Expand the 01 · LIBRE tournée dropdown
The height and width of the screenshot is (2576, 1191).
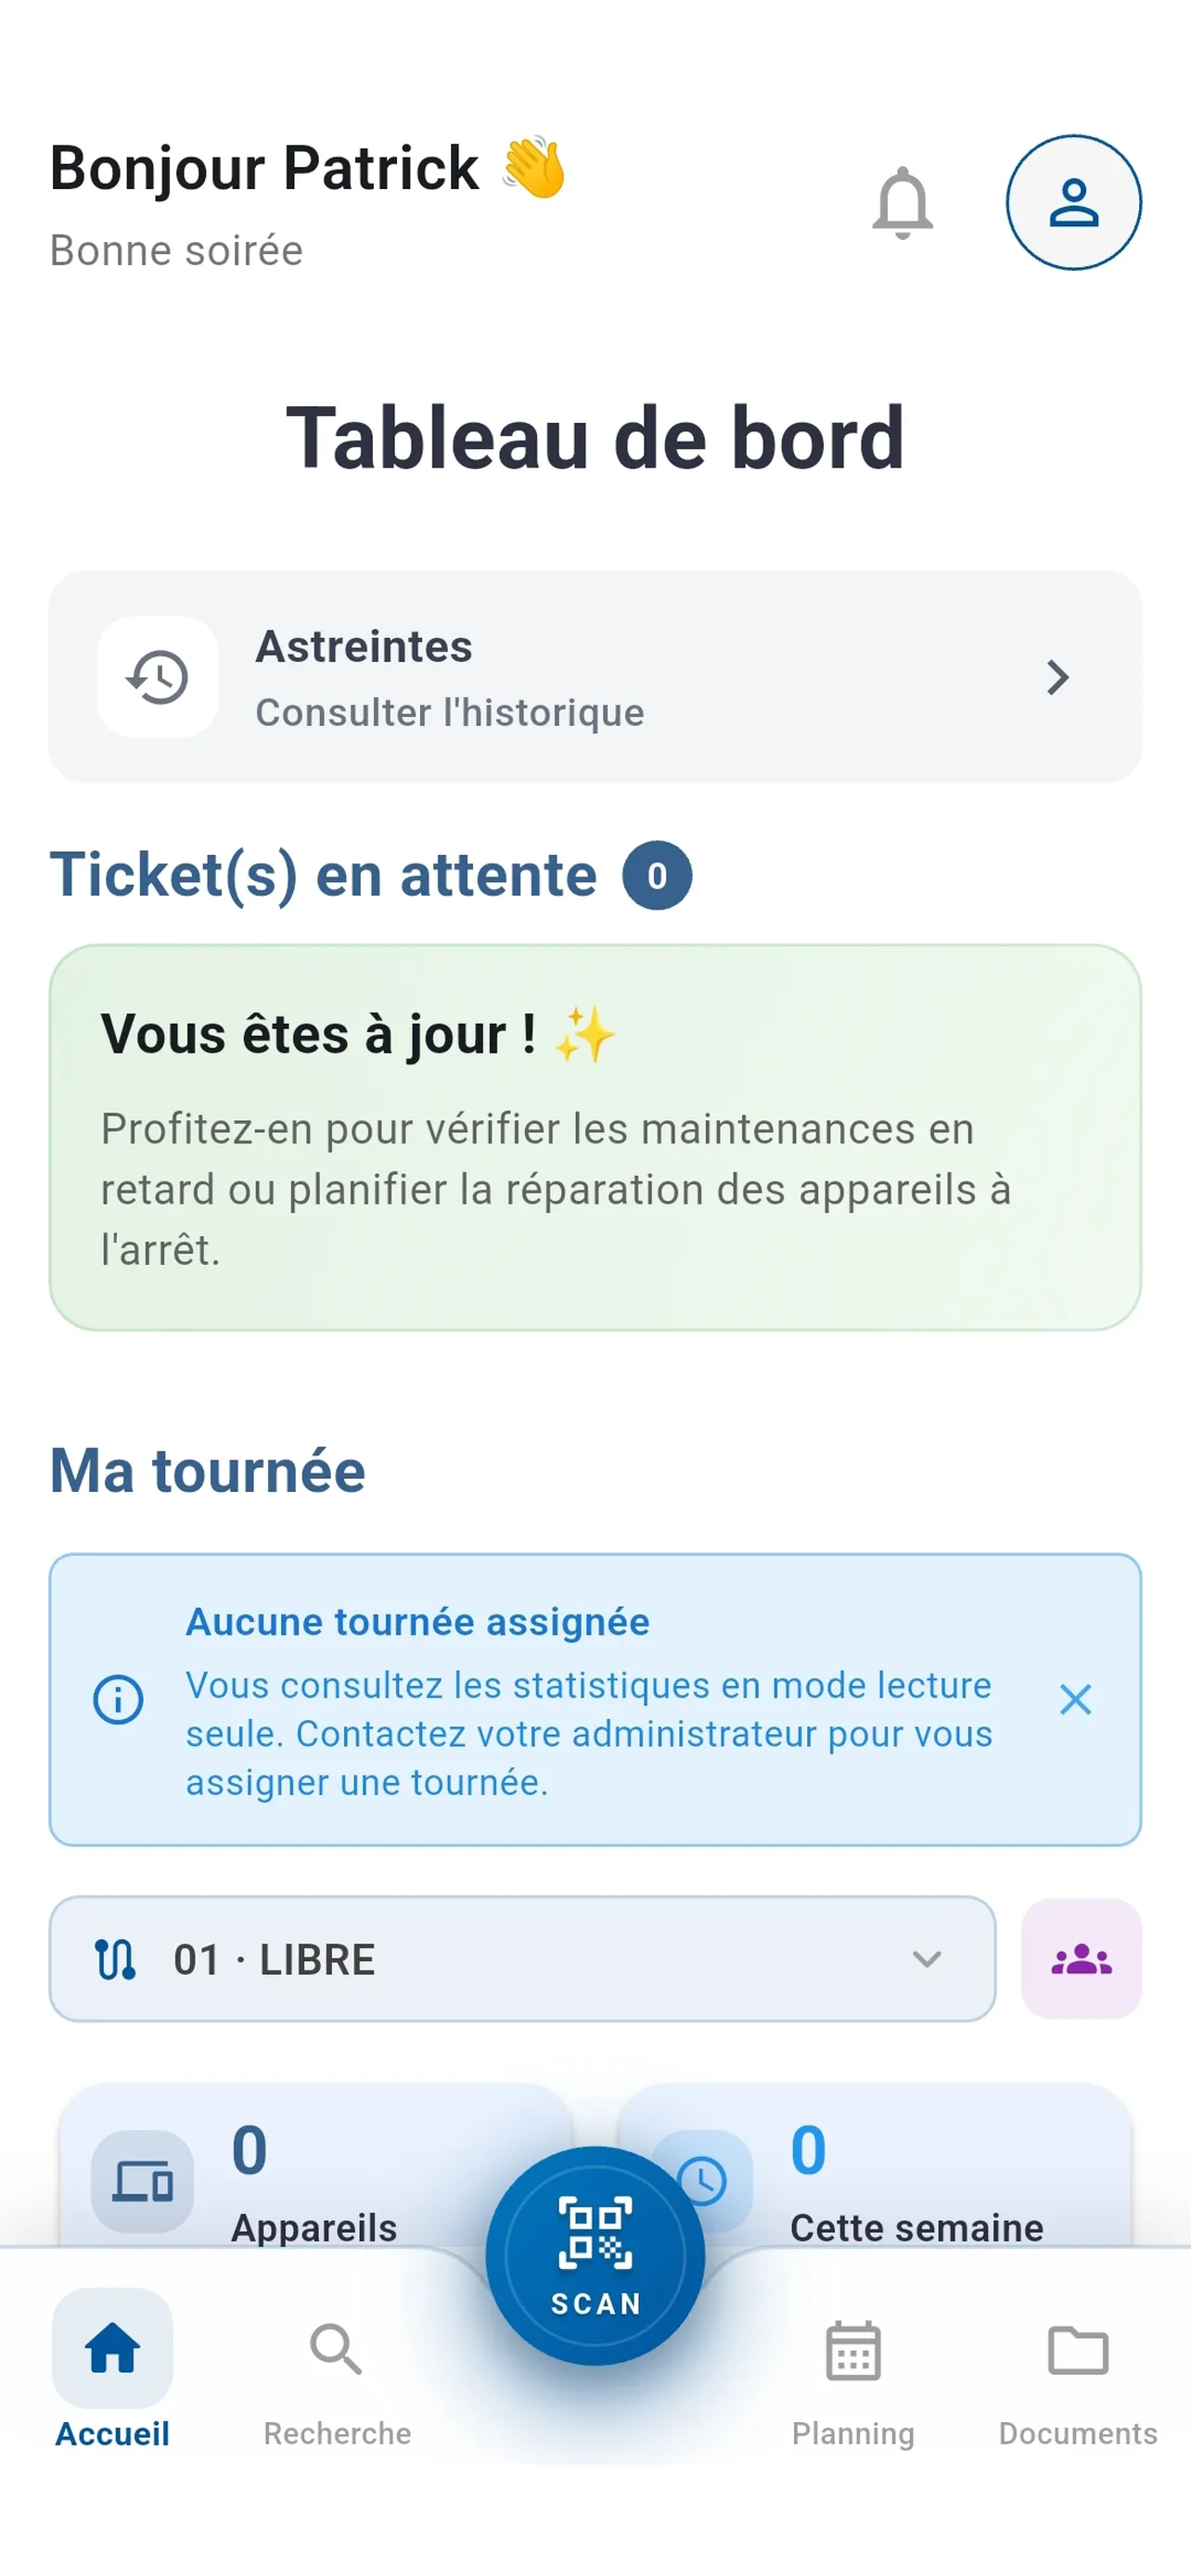pos(926,1959)
